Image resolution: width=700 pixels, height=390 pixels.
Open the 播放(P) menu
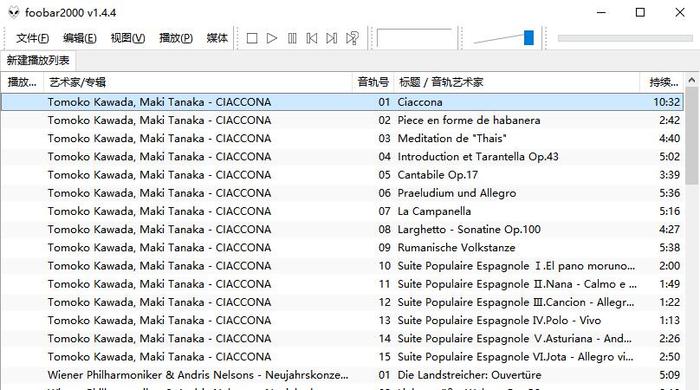176,38
